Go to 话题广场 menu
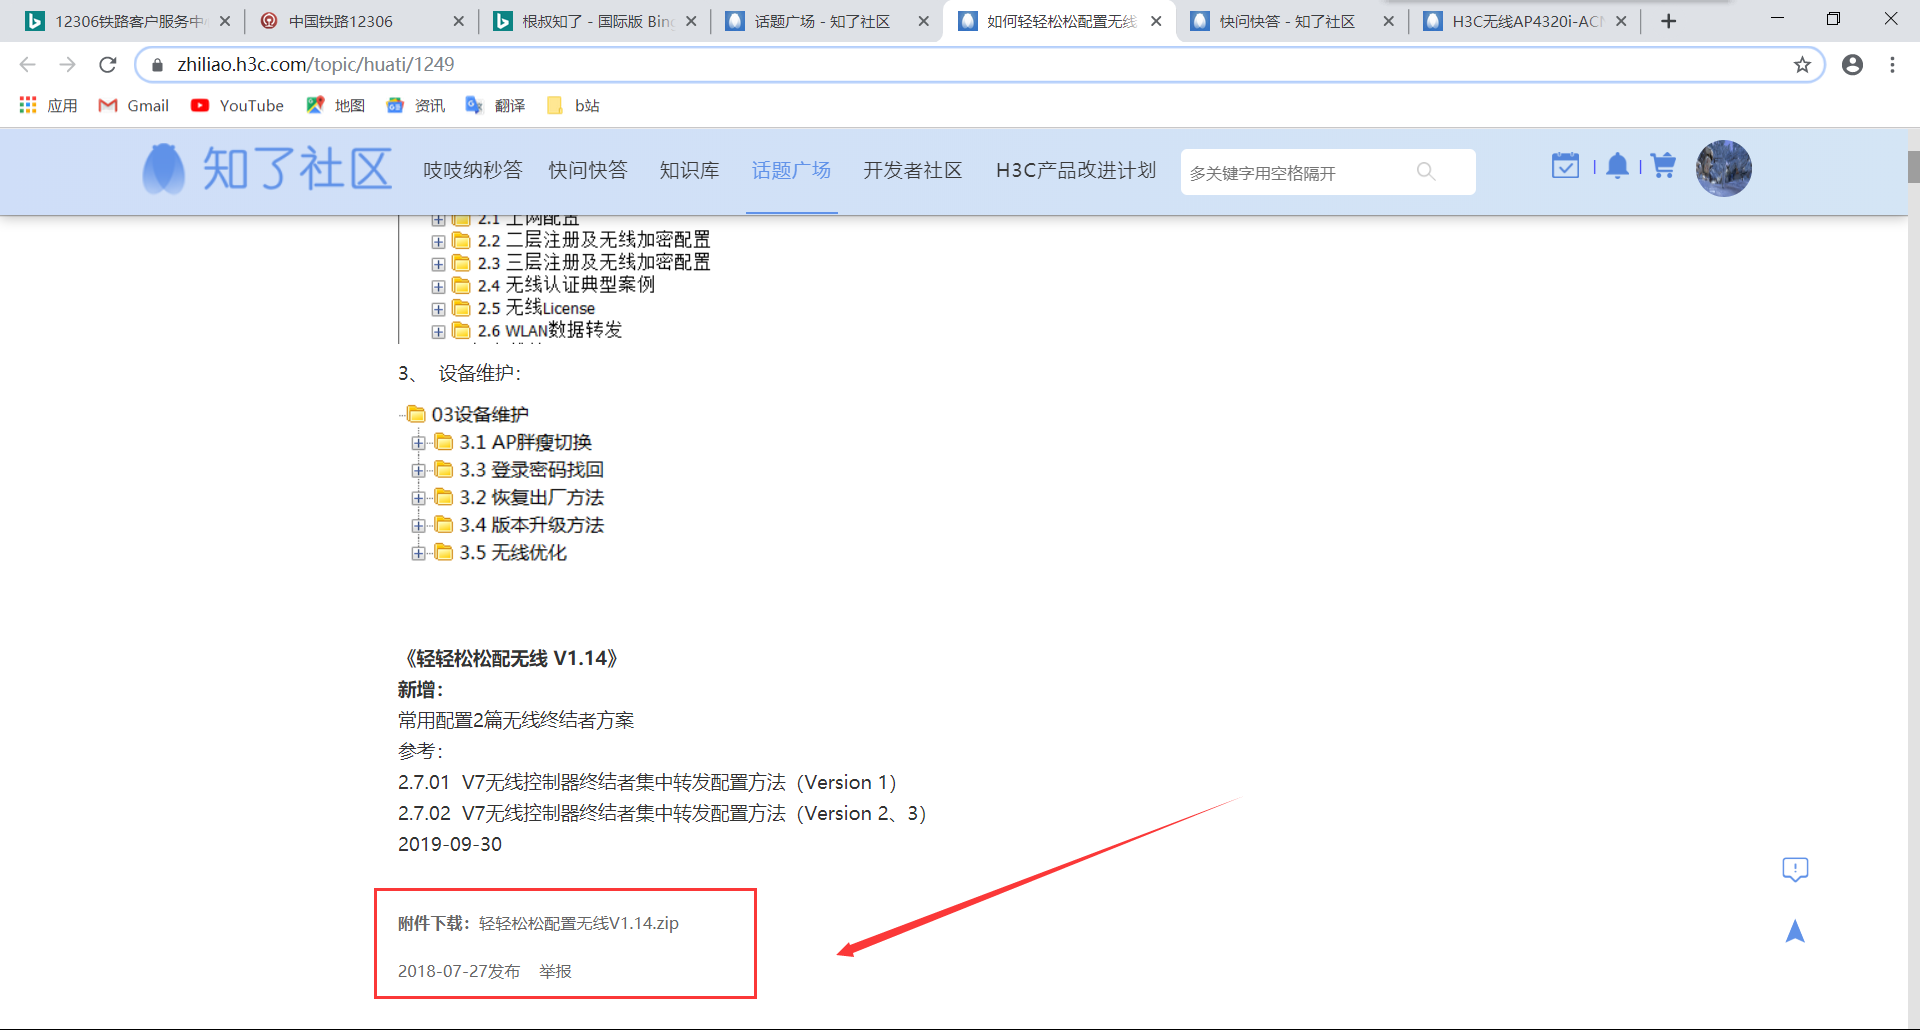The width and height of the screenshot is (1920, 1030). [792, 170]
